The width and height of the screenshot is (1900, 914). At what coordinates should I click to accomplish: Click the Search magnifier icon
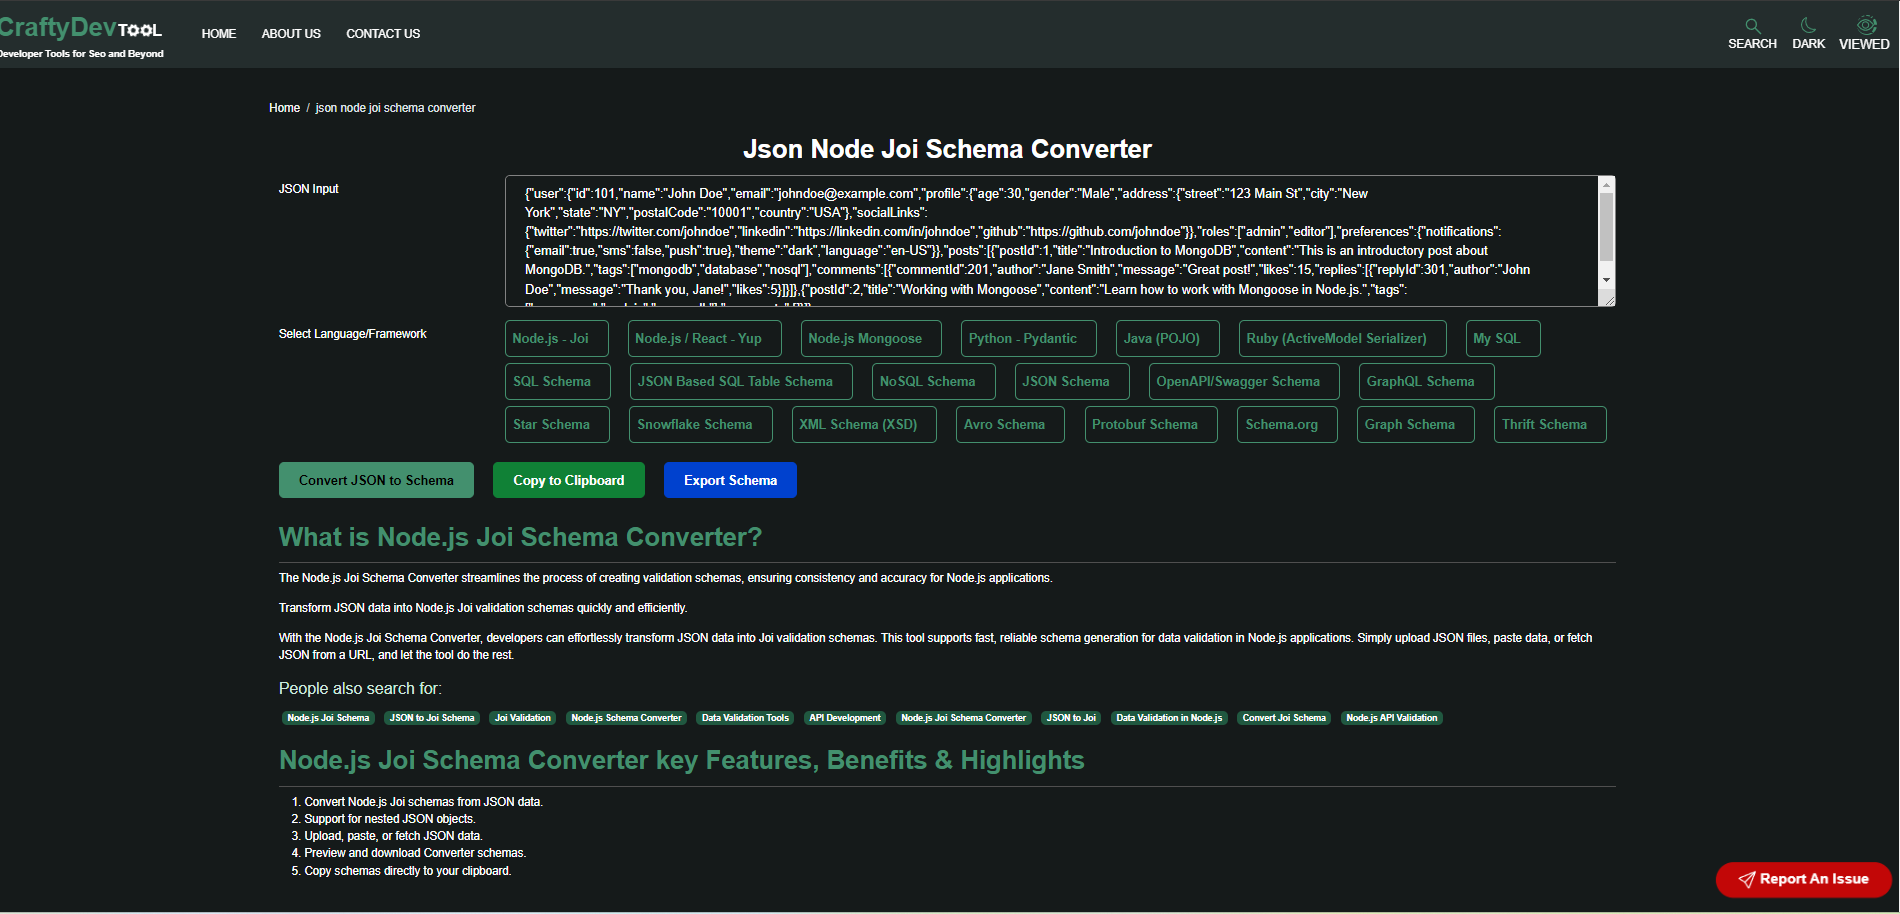tap(1752, 26)
